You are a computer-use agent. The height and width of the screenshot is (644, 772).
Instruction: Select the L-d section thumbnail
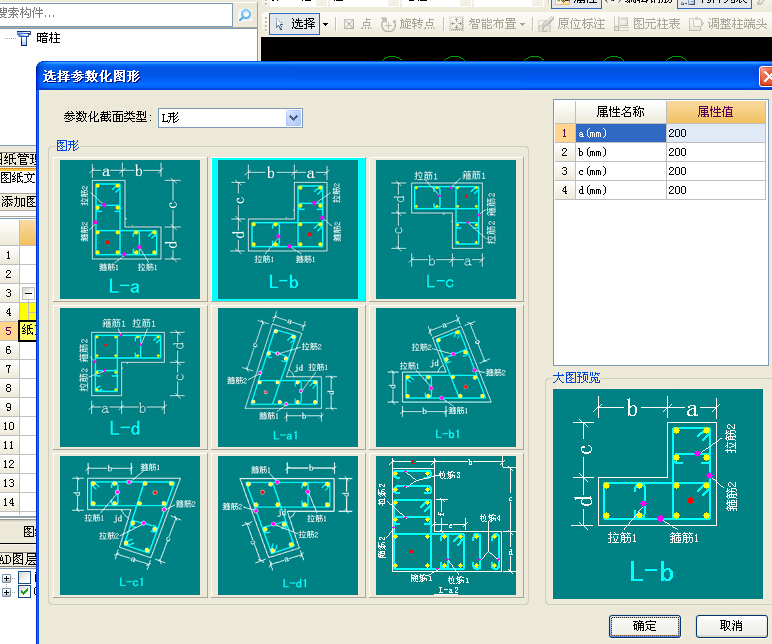(x=130, y=377)
